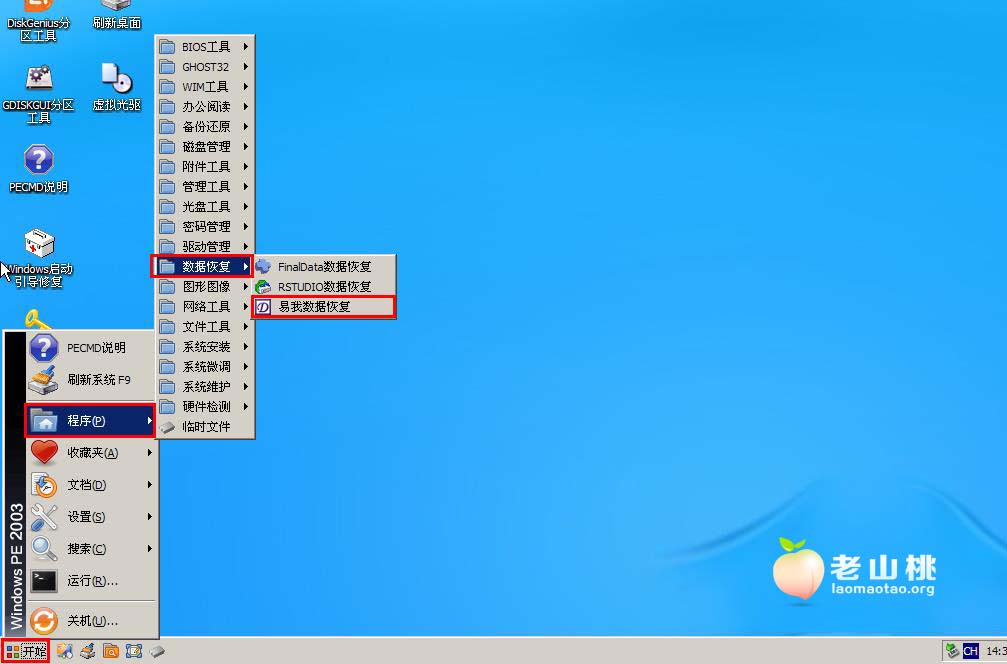Launch GDISKGUI分区工具 desktop icon

[38, 94]
